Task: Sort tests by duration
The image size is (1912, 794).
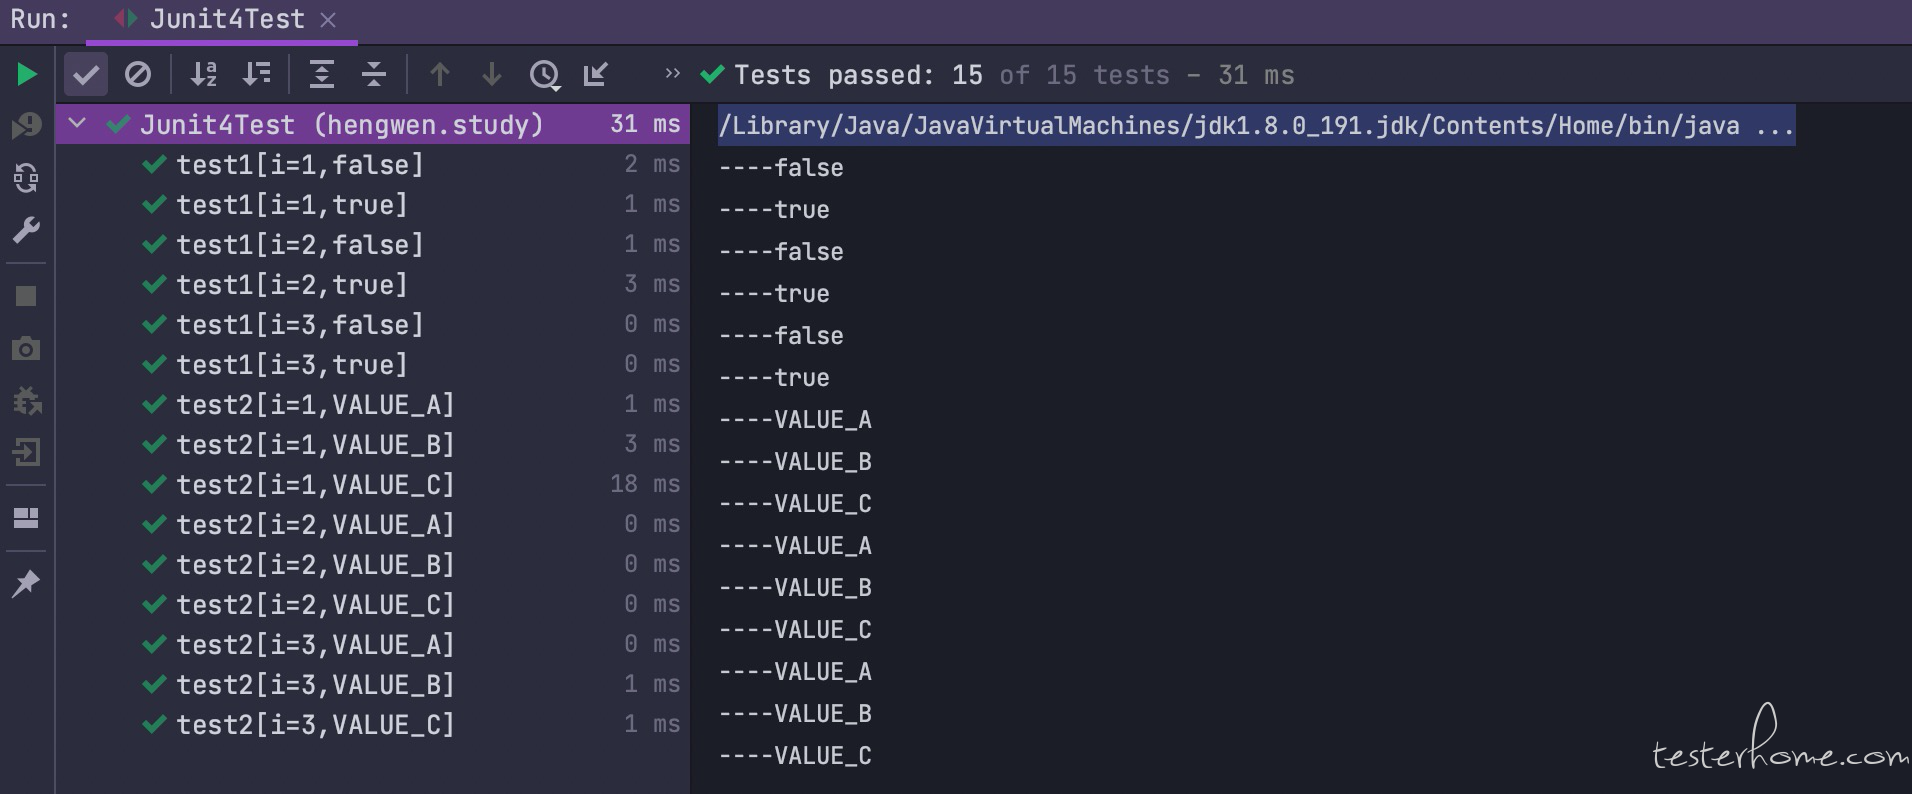Action: point(257,74)
